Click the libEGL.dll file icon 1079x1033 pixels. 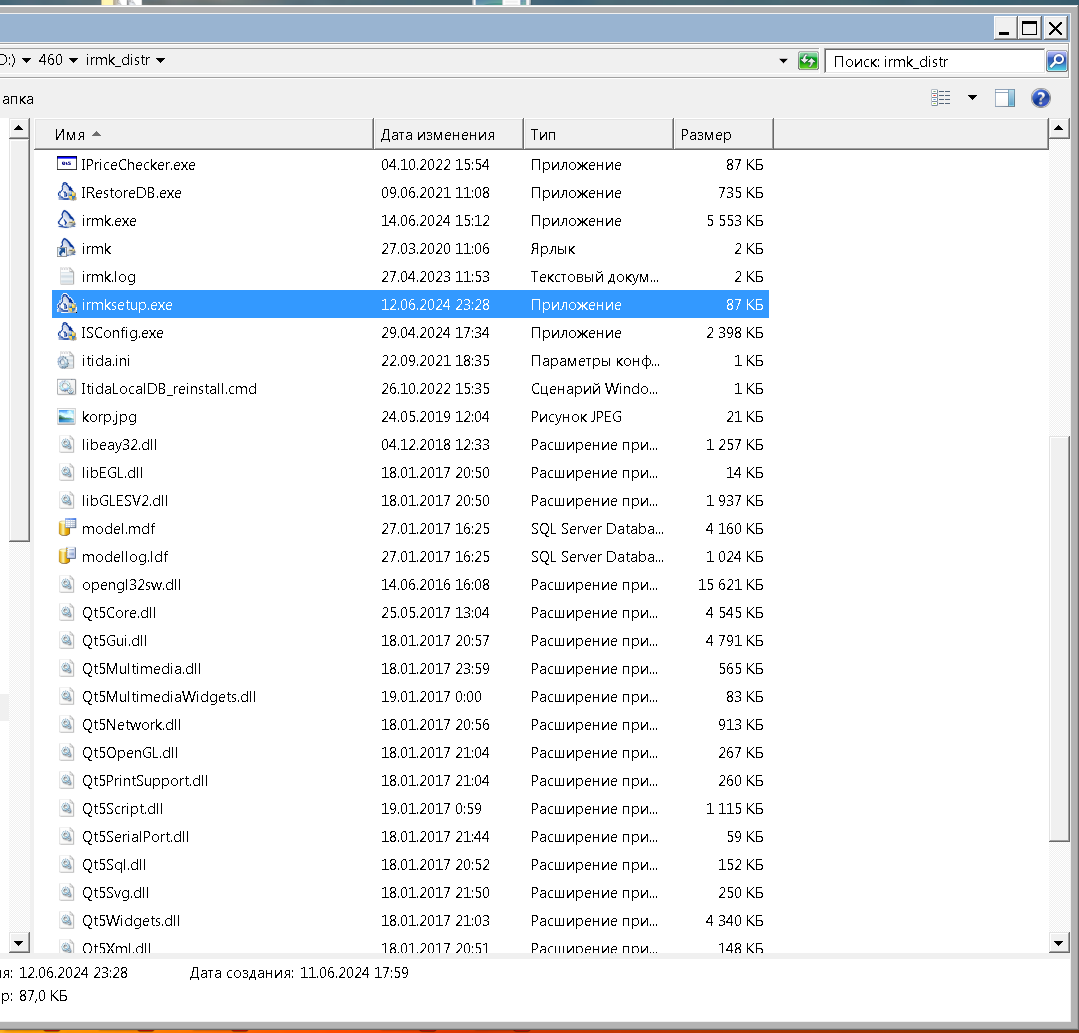(x=66, y=472)
